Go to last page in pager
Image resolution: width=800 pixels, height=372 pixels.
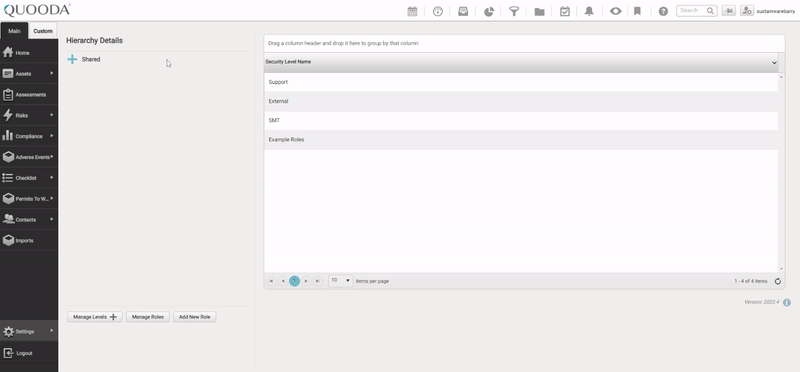pyautogui.click(x=318, y=281)
